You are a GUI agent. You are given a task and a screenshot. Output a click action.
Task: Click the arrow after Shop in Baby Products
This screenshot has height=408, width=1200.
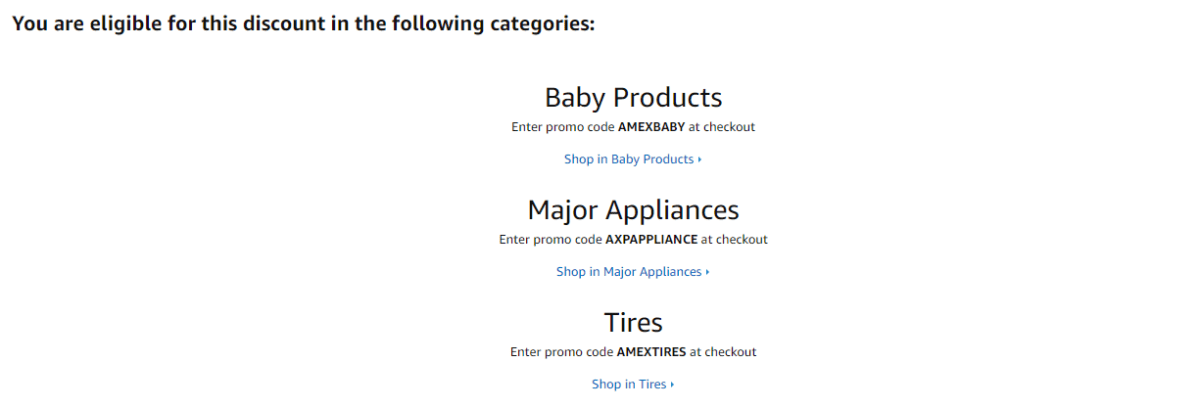coord(699,160)
